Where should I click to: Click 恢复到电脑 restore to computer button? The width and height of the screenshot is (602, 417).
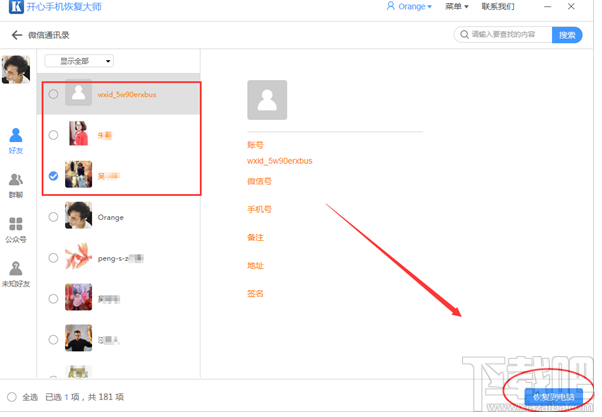(x=554, y=397)
